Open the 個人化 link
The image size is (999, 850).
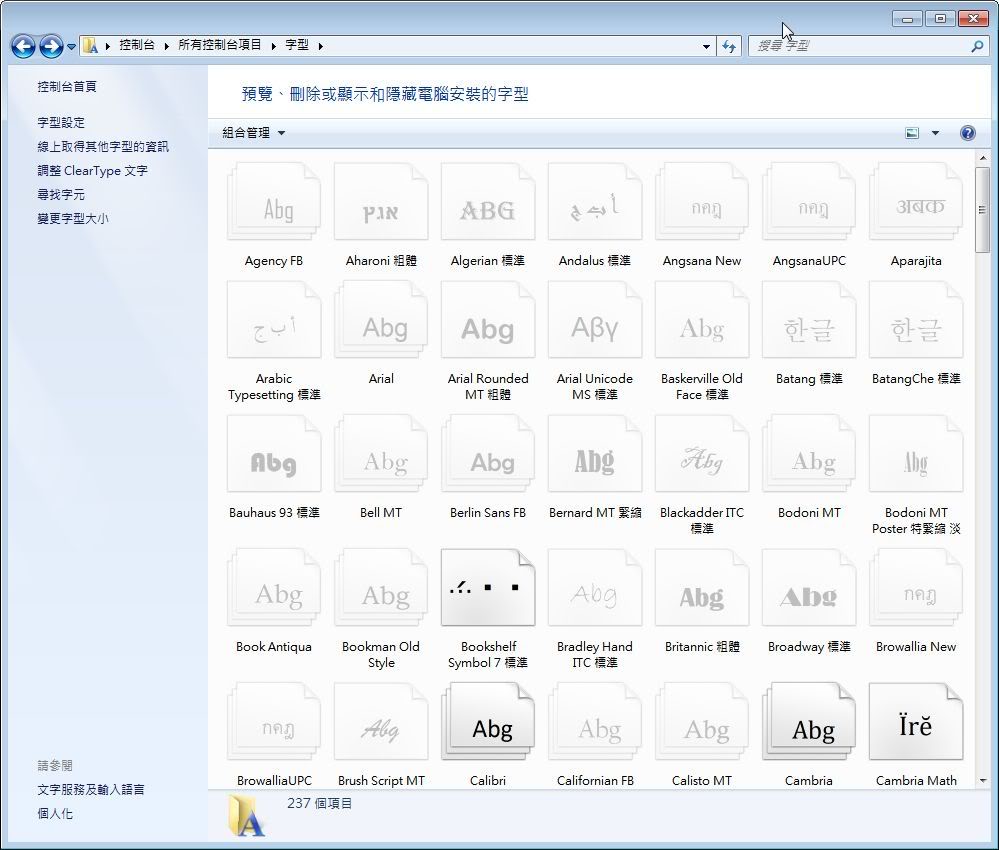[55, 814]
